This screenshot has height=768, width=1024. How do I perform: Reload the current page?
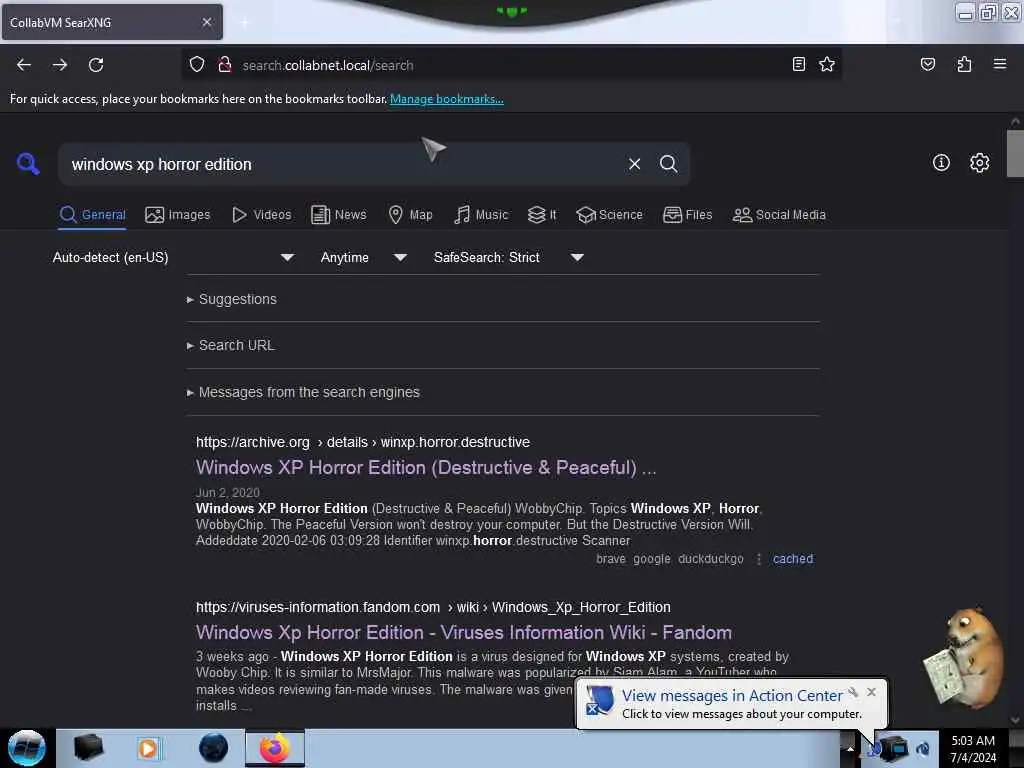96,65
